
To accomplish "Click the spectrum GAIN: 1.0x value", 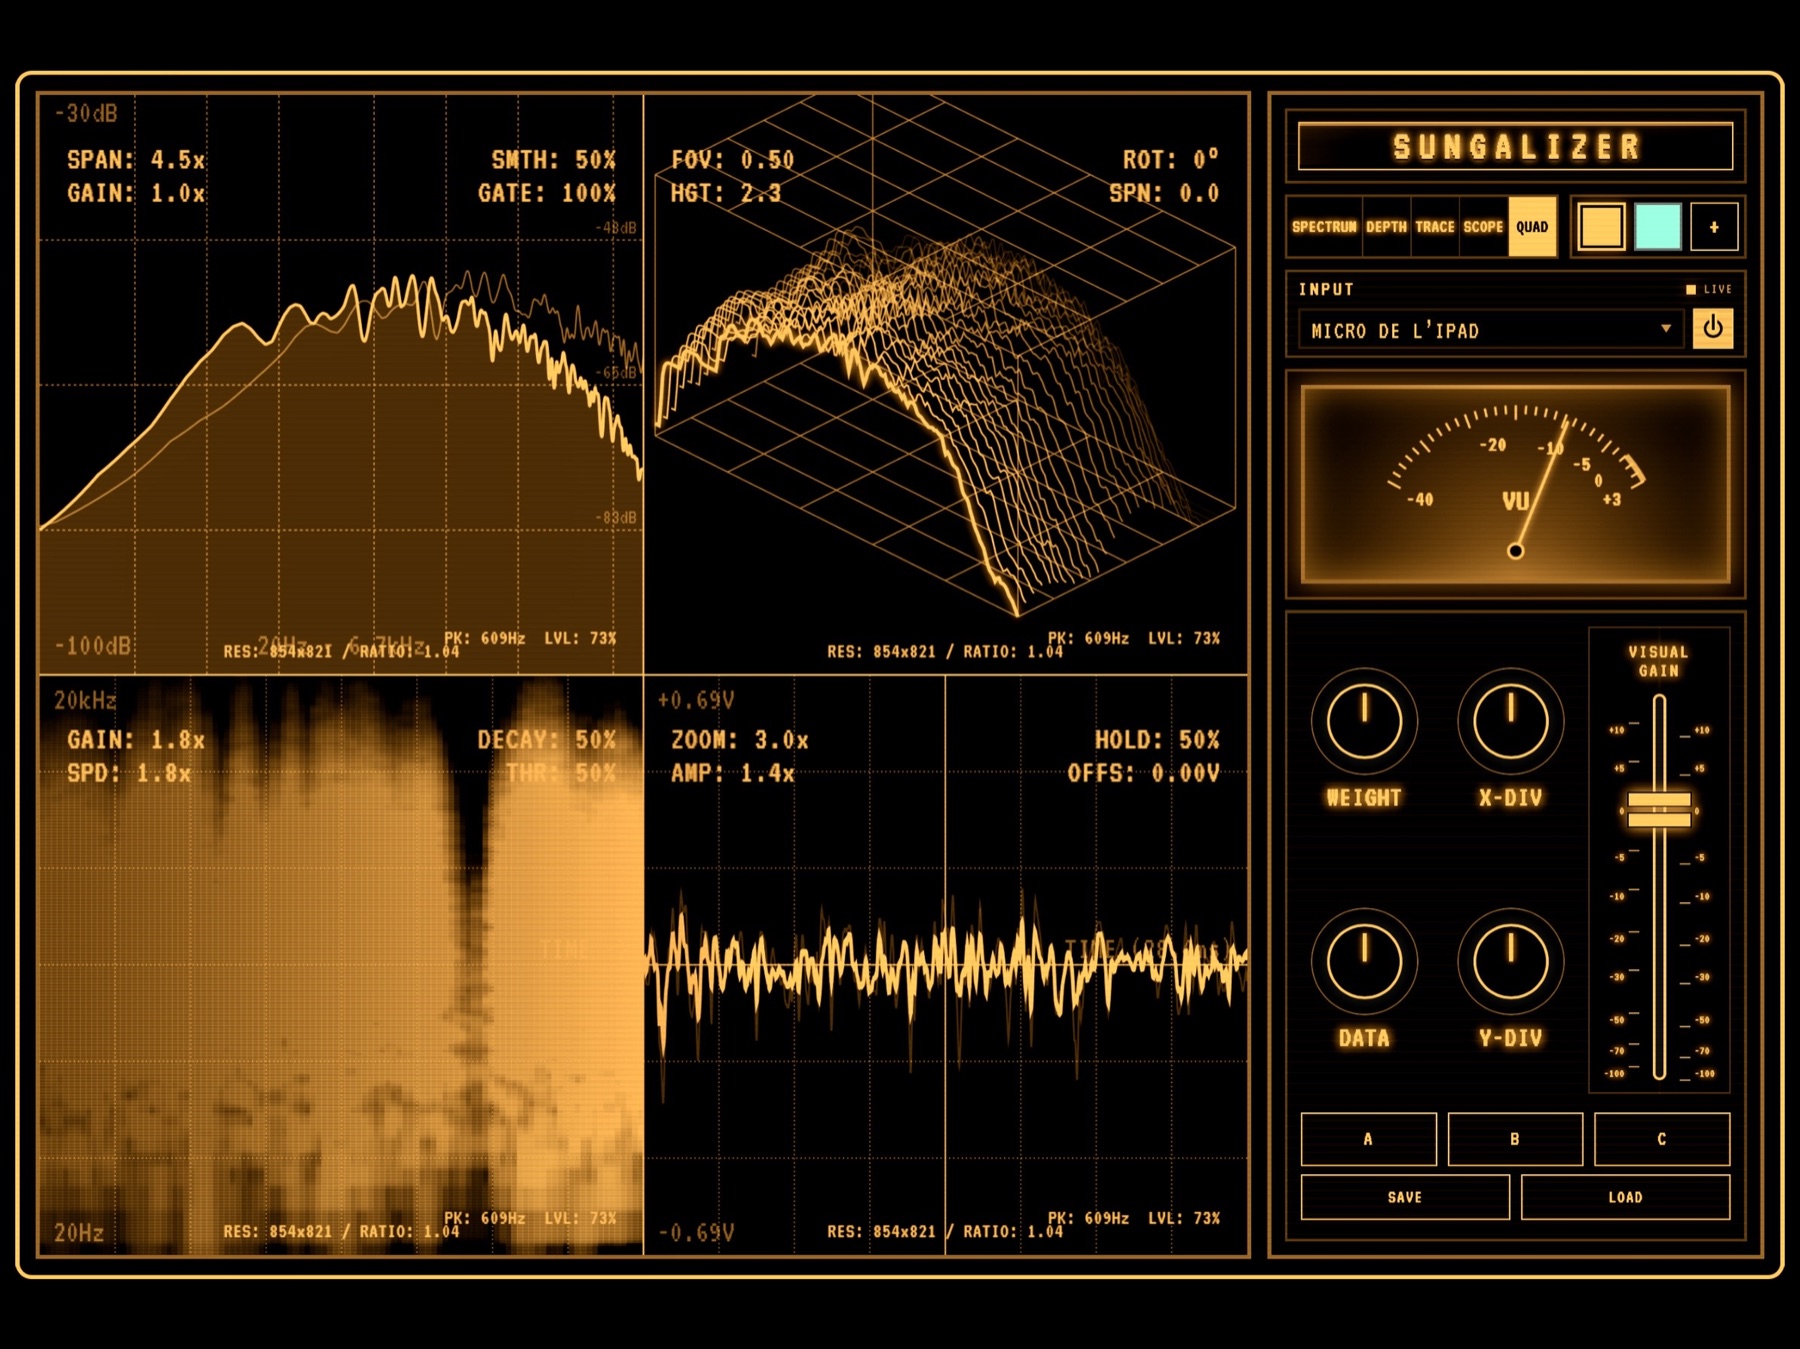I will [136, 193].
